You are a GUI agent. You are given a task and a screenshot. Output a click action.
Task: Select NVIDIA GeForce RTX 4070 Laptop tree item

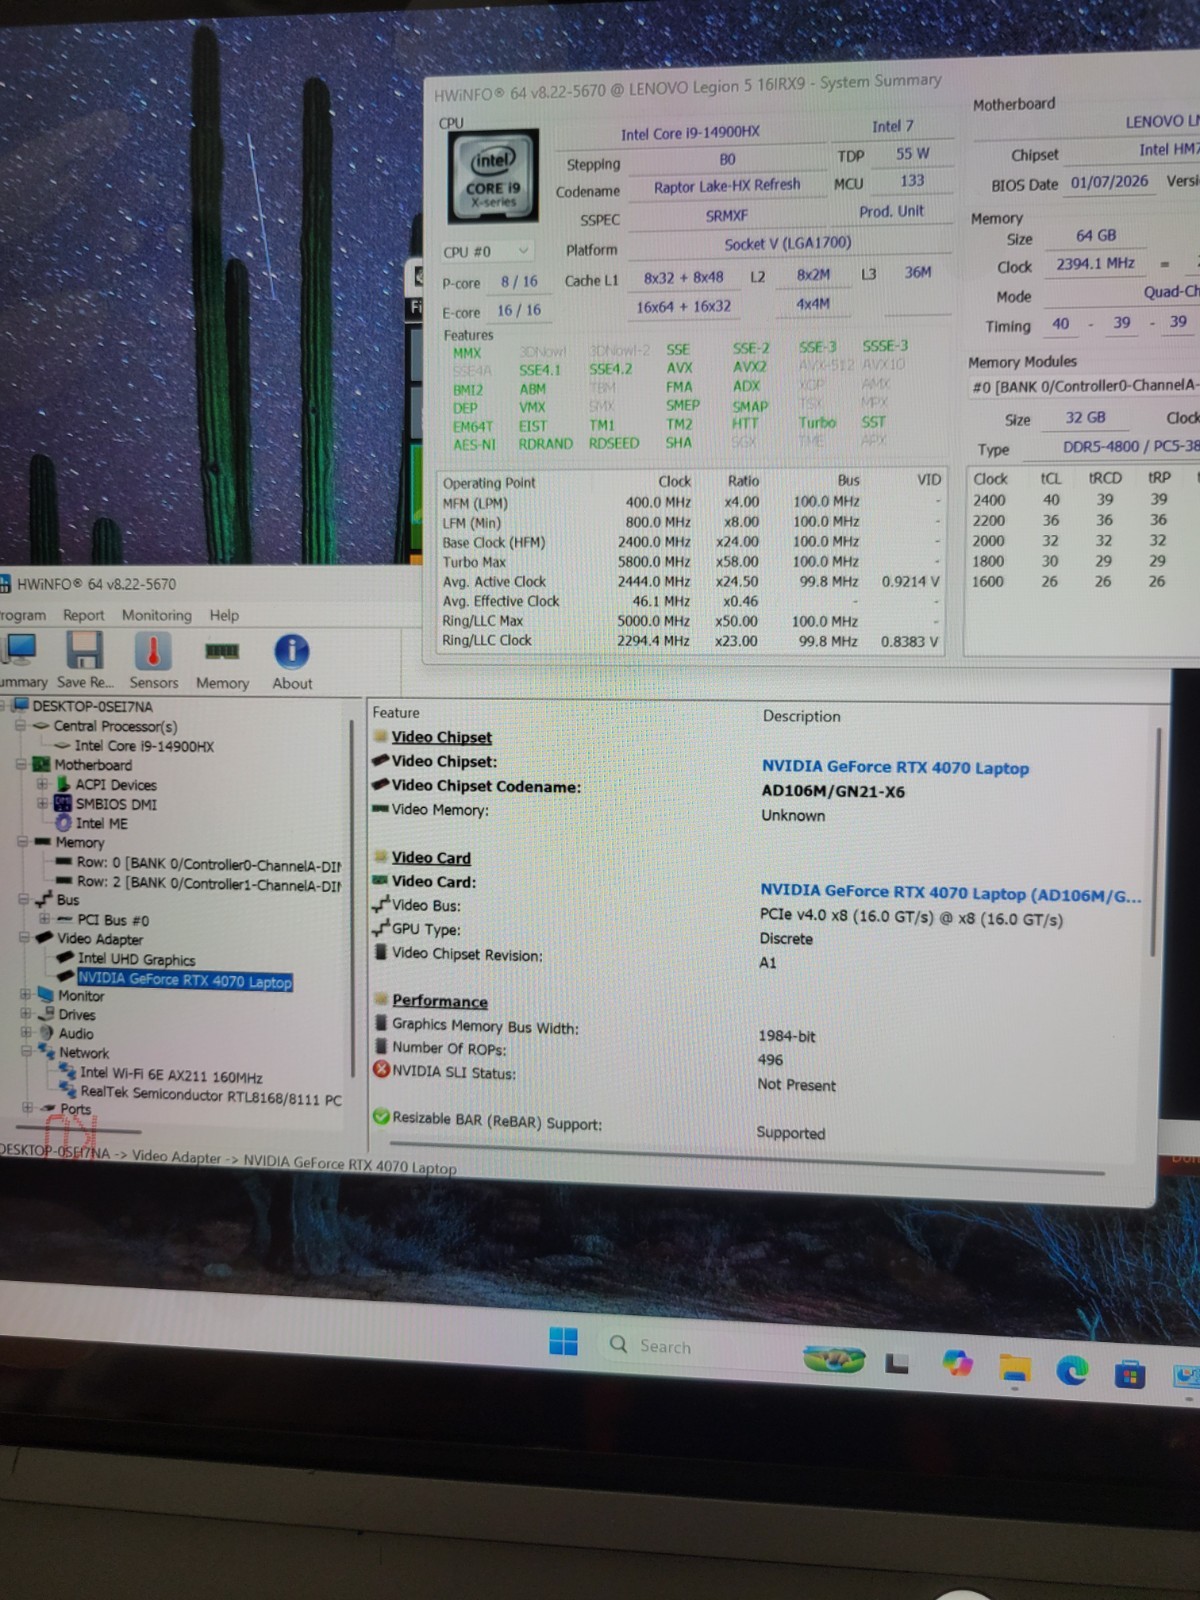coord(185,980)
